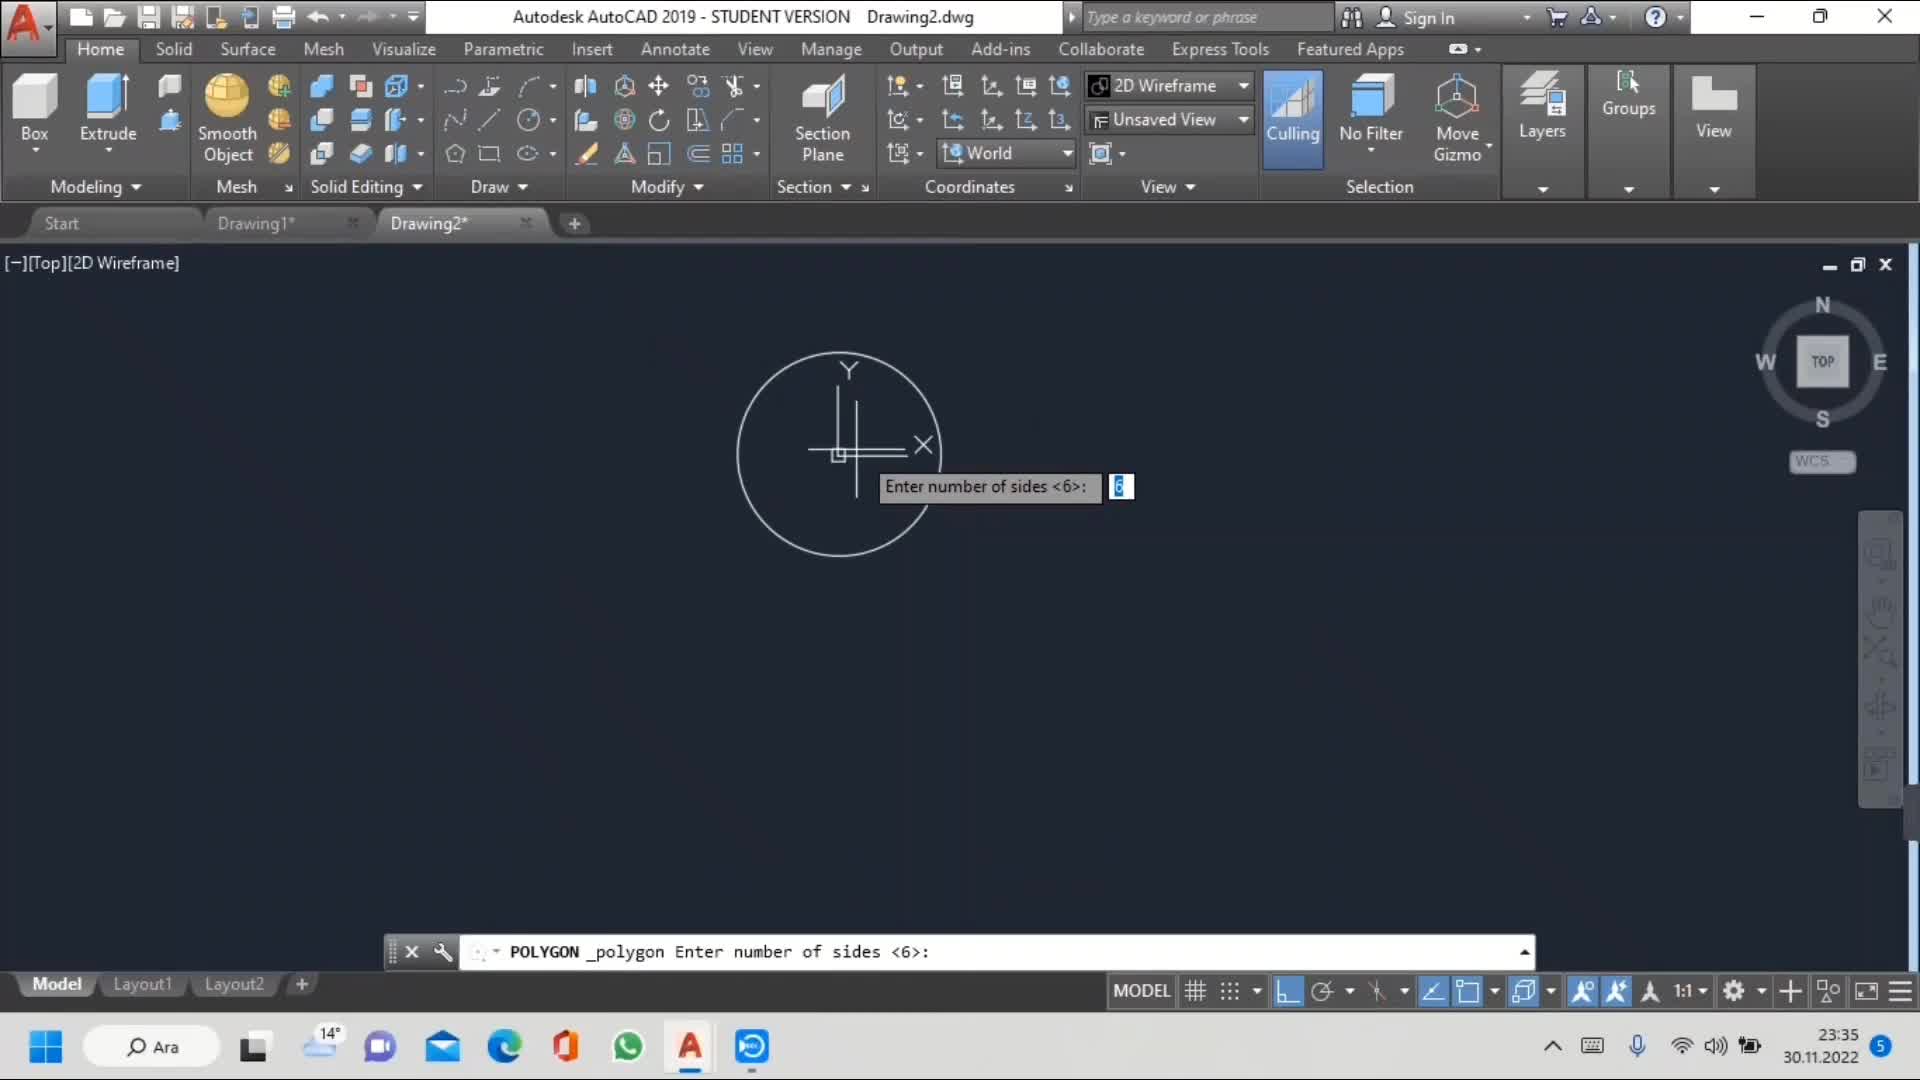
Task: Switch to the Surface ribbon tab
Action: tap(248, 49)
